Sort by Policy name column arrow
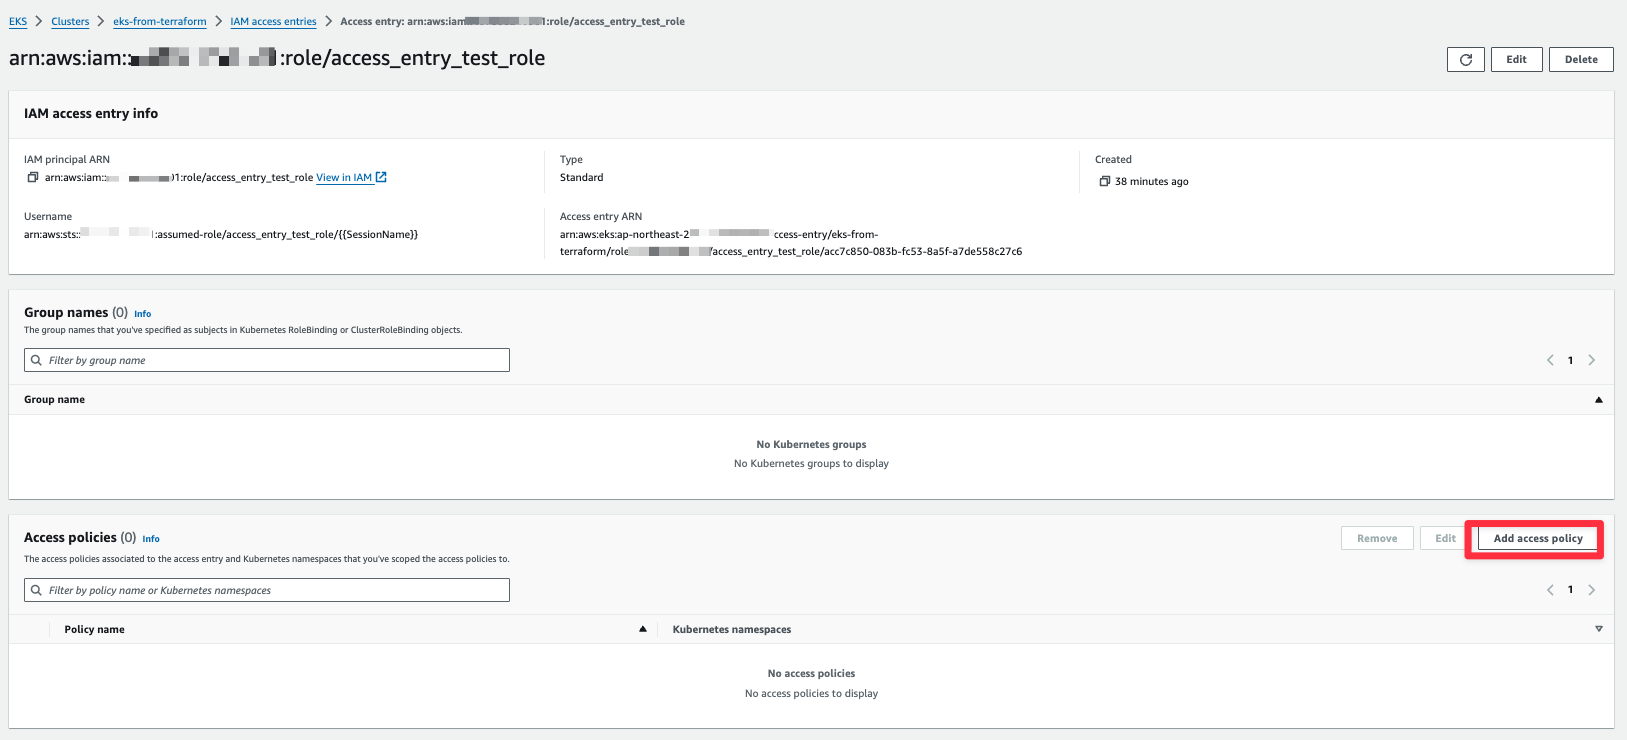 click(x=643, y=629)
